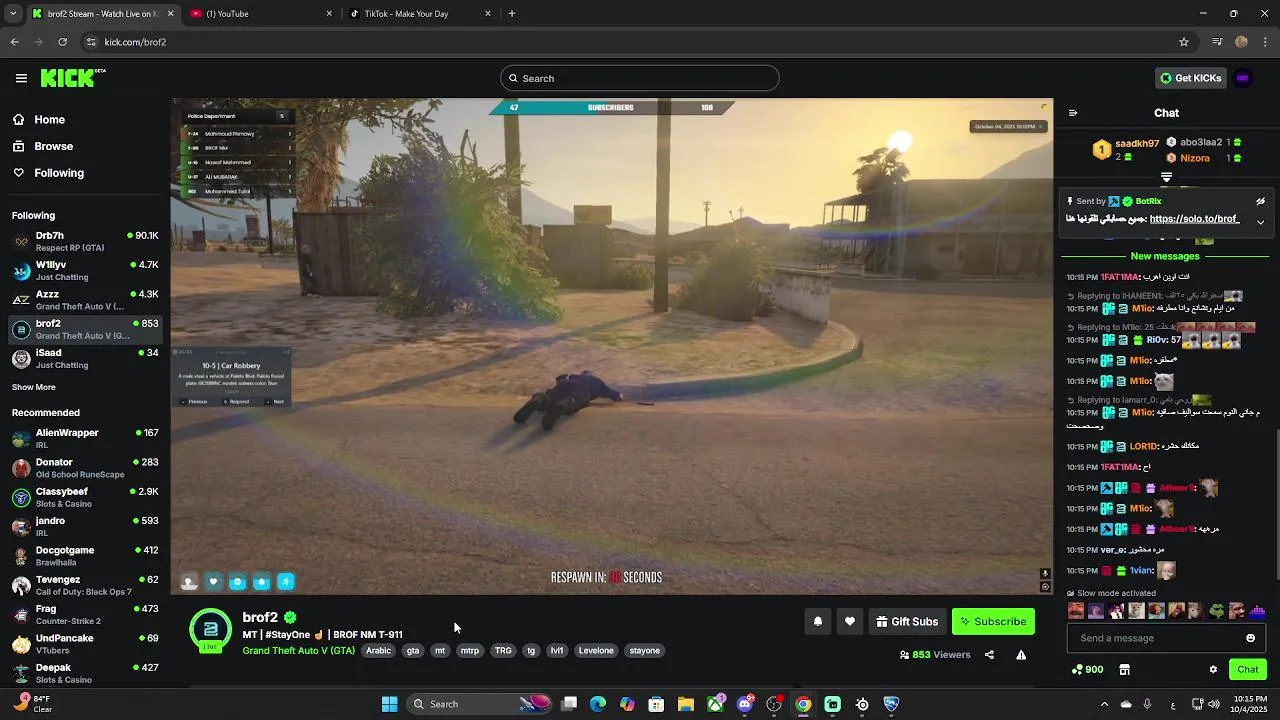Select the stayone tag
Image resolution: width=1280 pixels, height=720 pixels.
(645, 650)
